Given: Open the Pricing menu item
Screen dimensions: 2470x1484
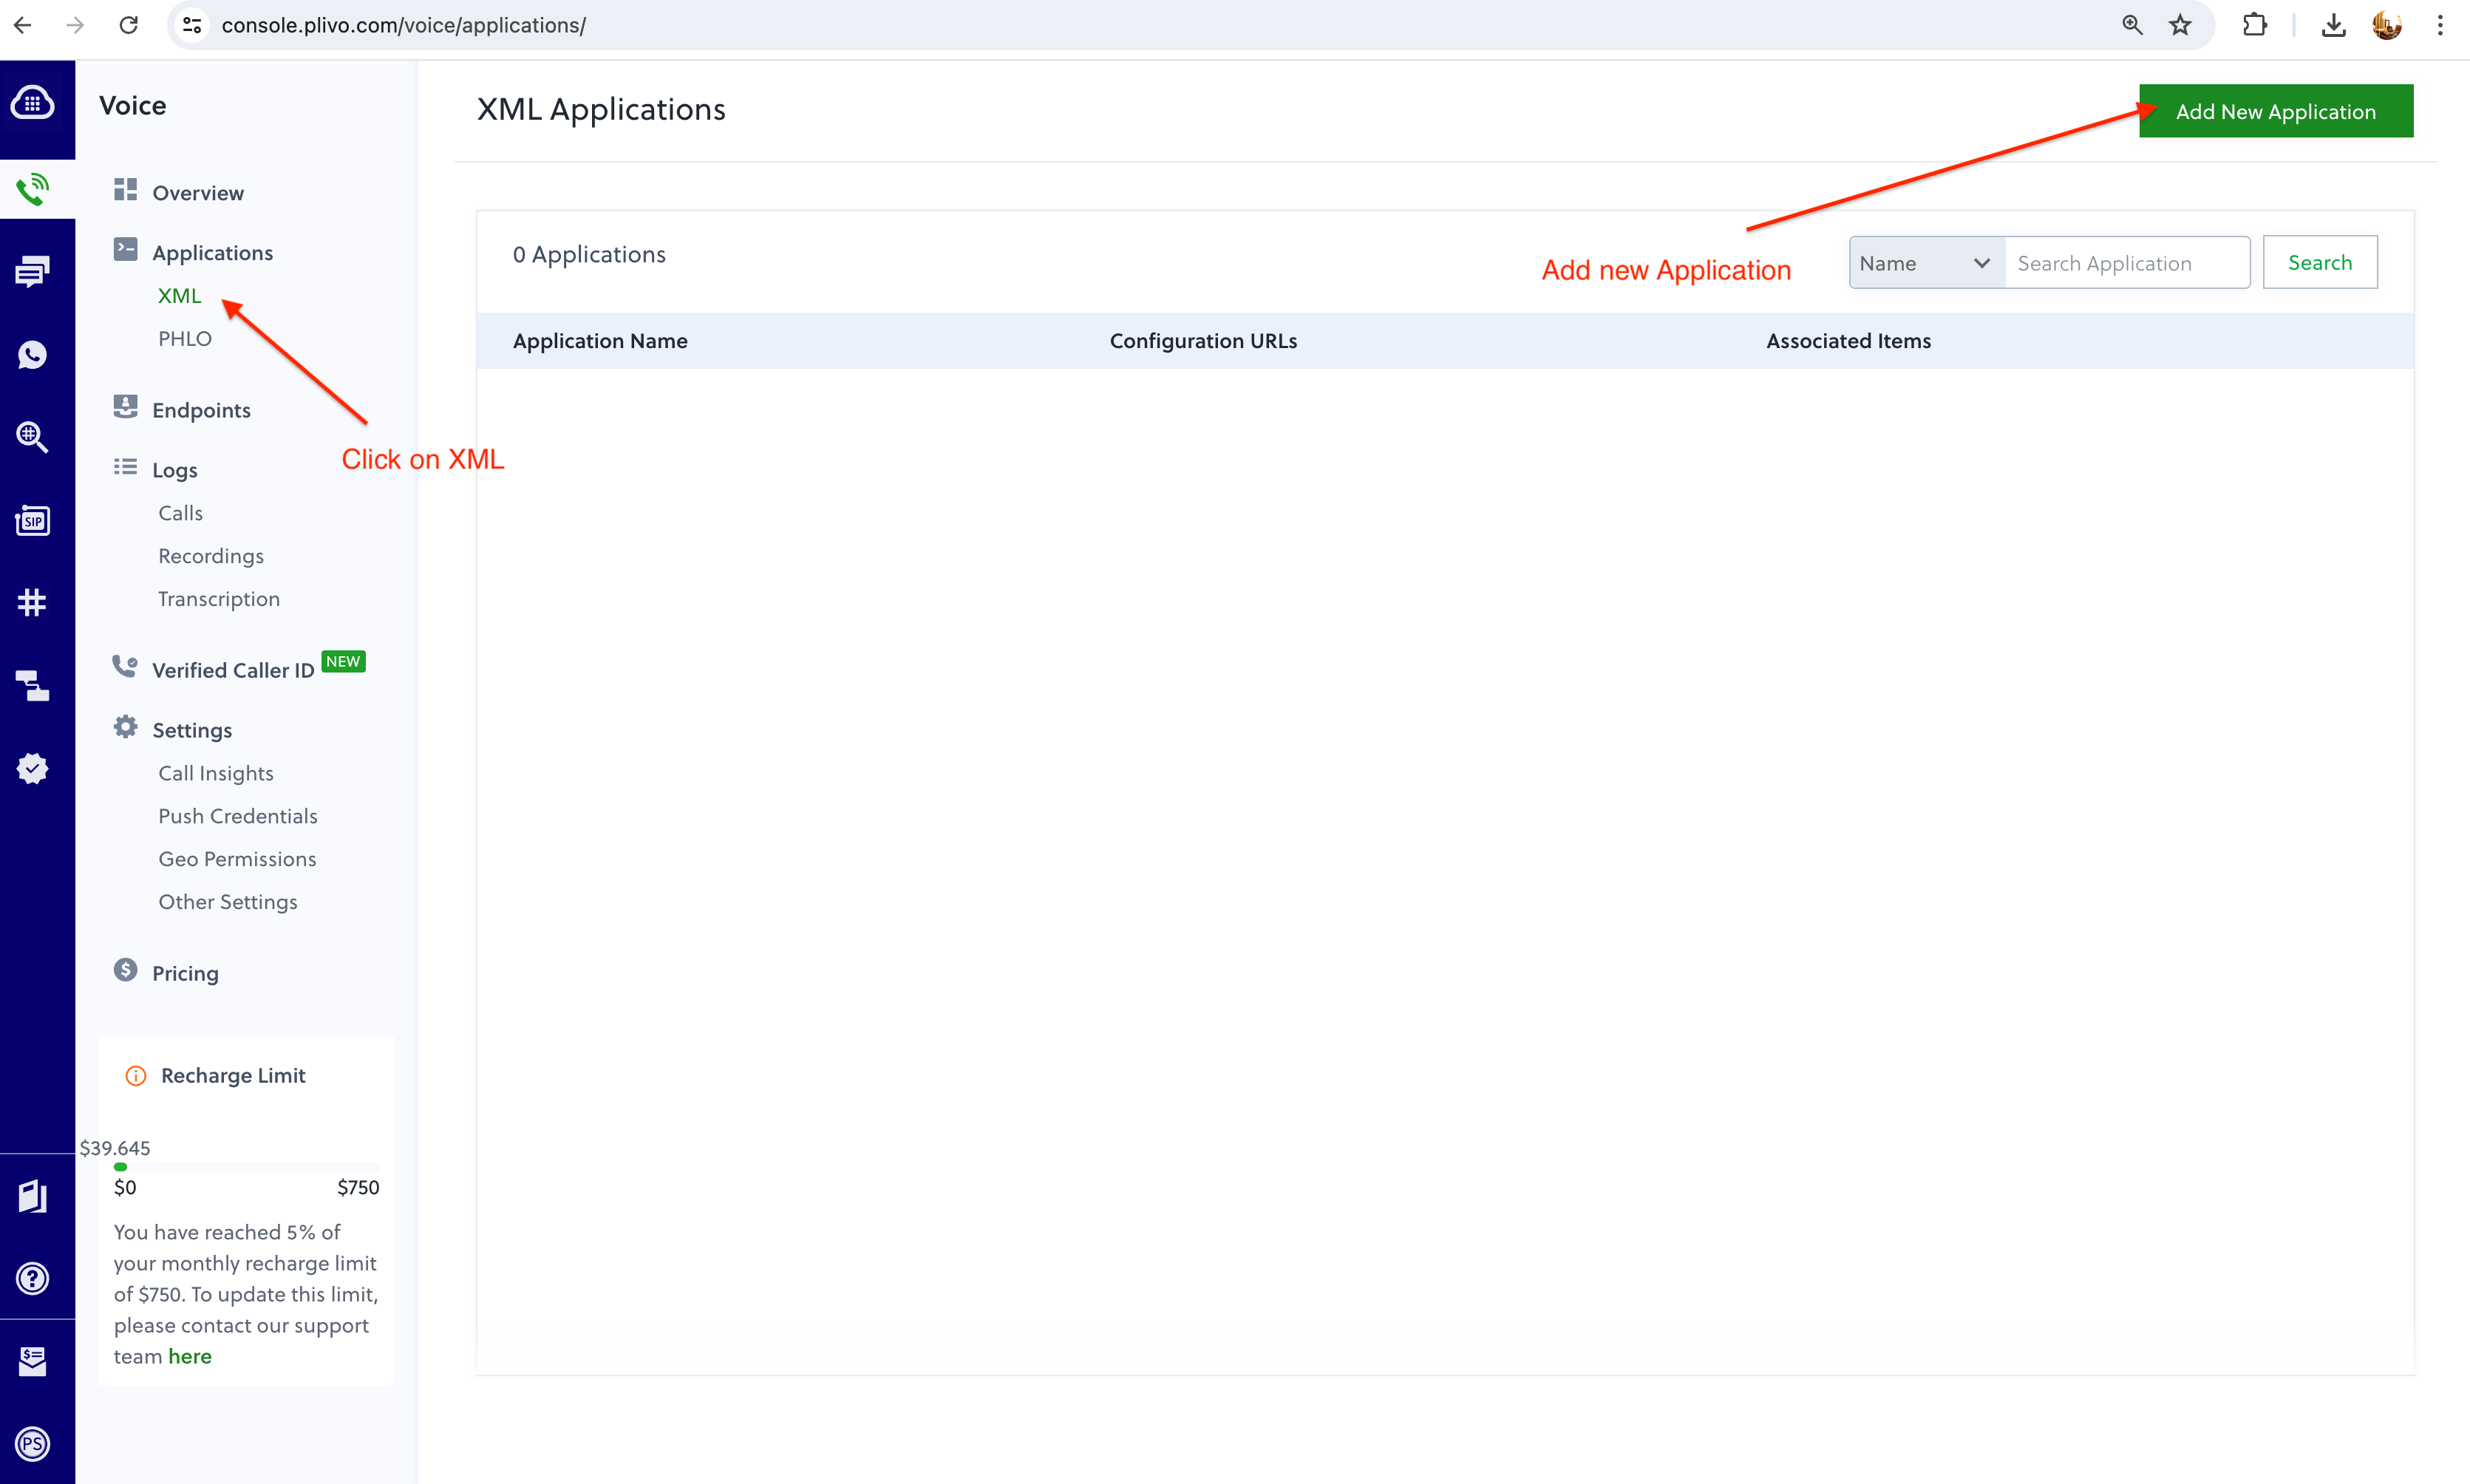Looking at the screenshot, I should click(185, 973).
